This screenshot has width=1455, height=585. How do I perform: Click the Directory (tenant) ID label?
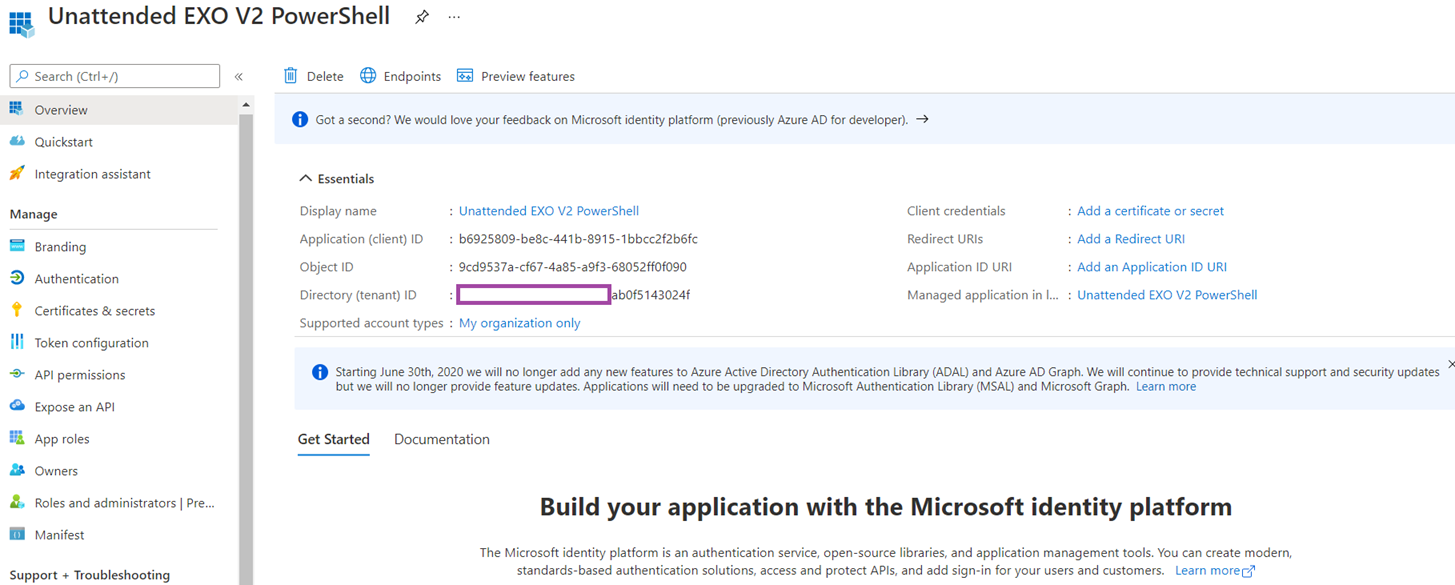[x=358, y=295]
